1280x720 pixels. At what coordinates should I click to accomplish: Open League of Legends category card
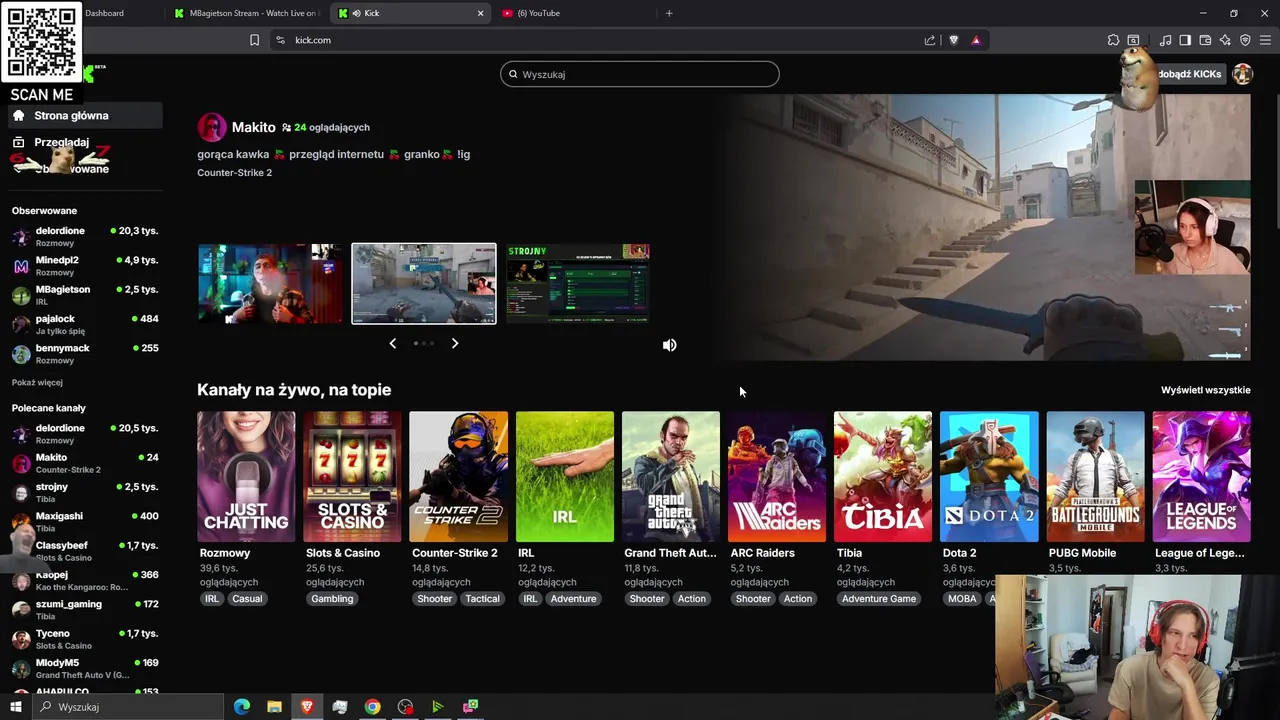(1201, 476)
